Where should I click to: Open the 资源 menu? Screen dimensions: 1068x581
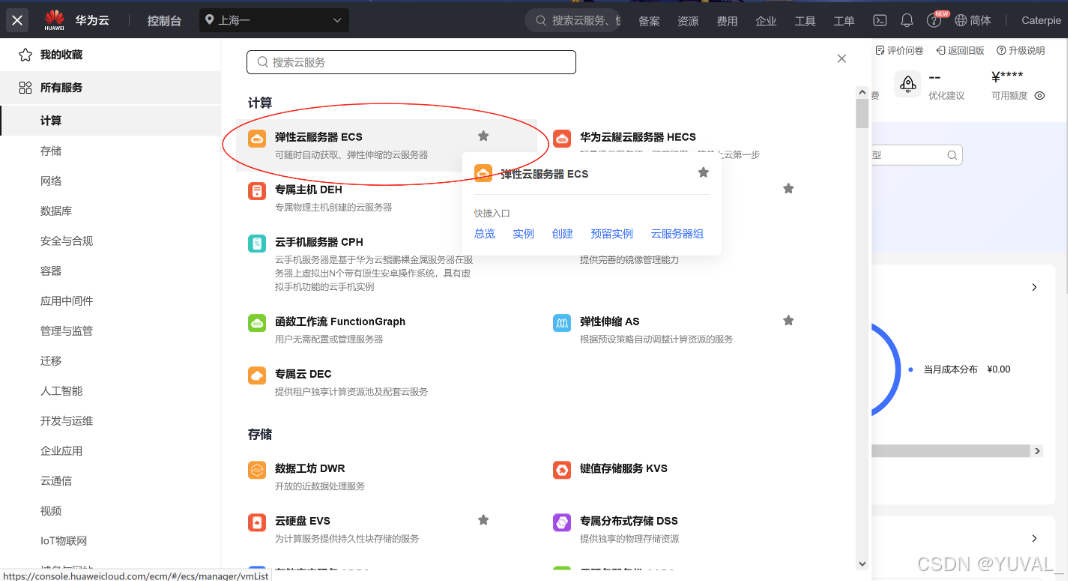[x=687, y=21]
